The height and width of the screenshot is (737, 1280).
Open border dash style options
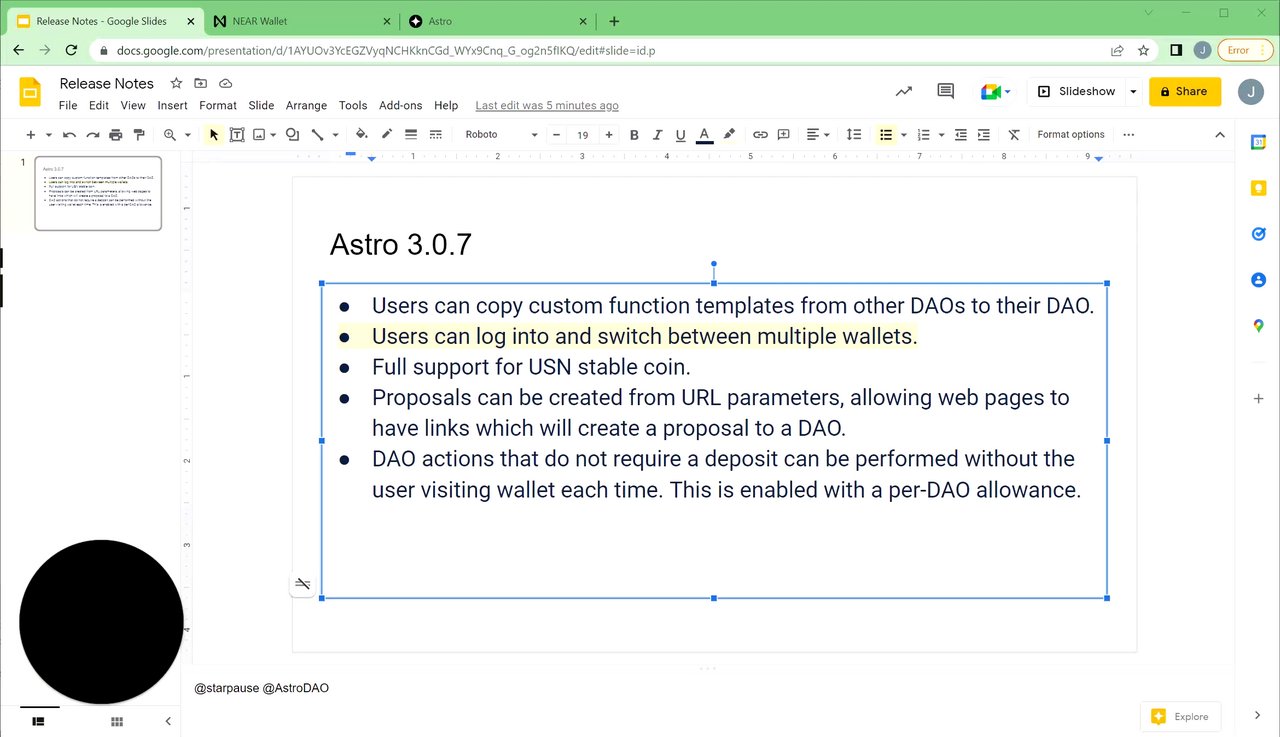[x=435, y=134]
